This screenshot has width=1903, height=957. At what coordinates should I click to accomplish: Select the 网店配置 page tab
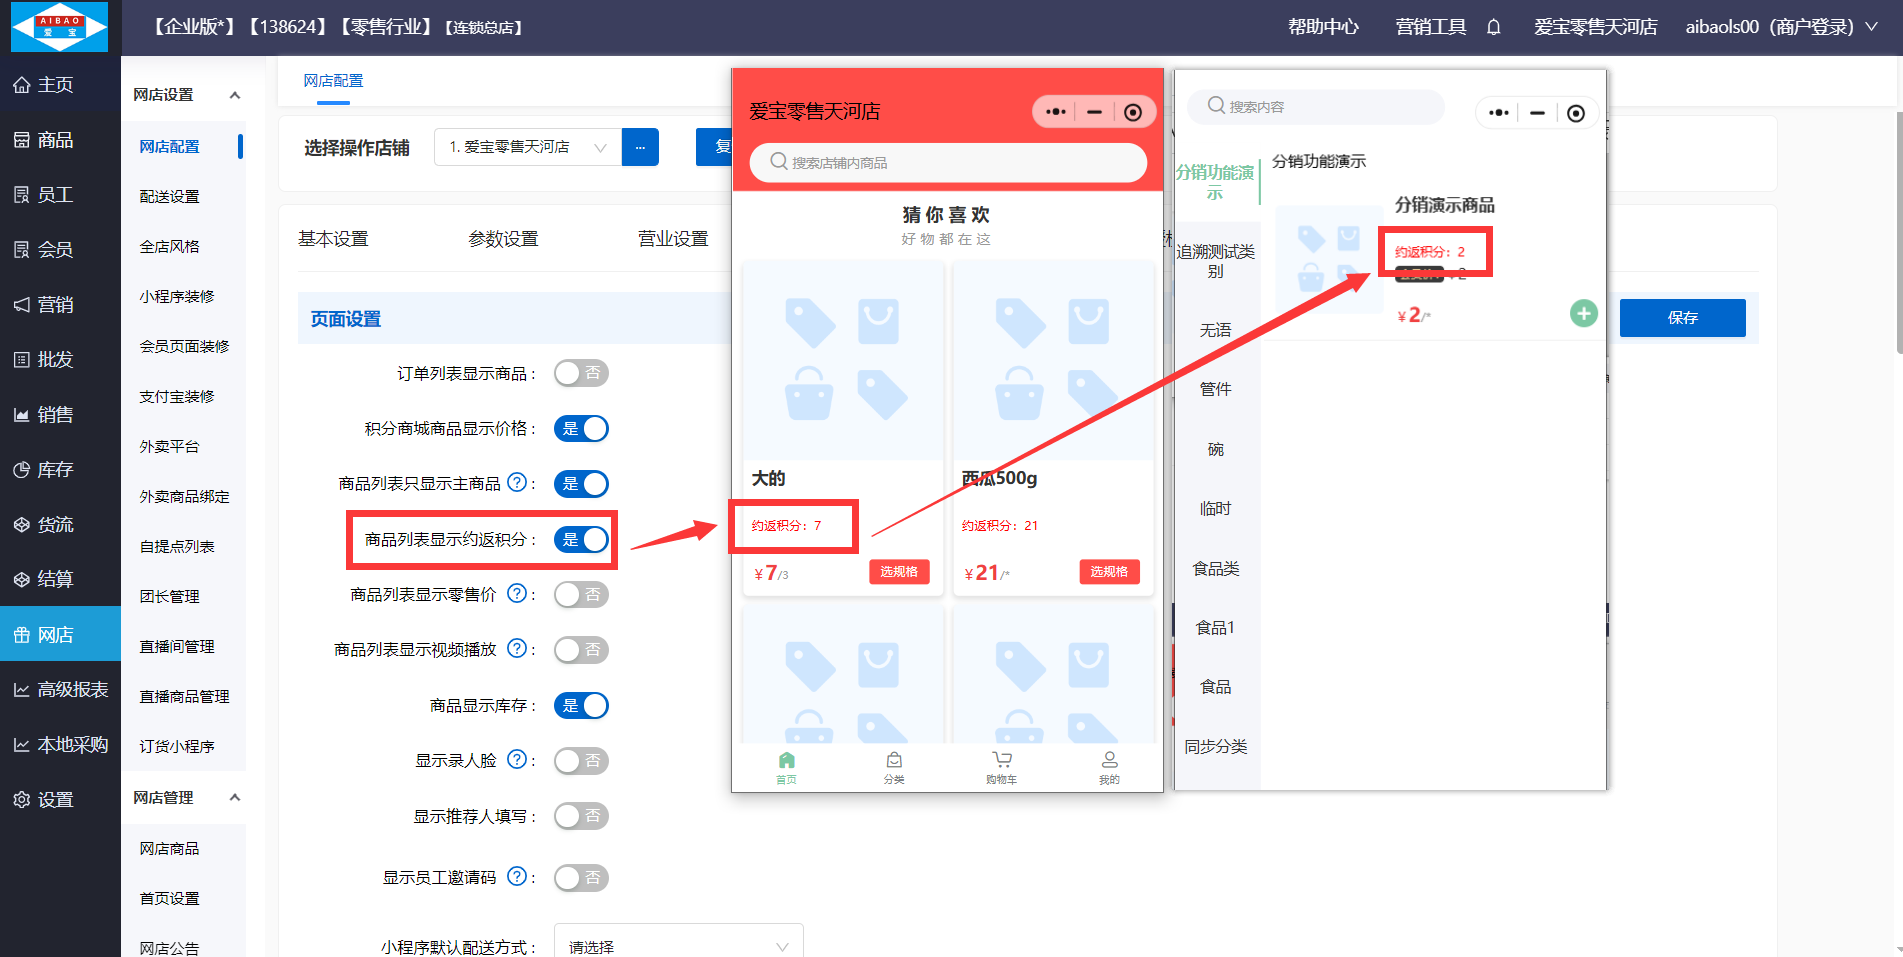pyautogui.click(x=333, y=81)
